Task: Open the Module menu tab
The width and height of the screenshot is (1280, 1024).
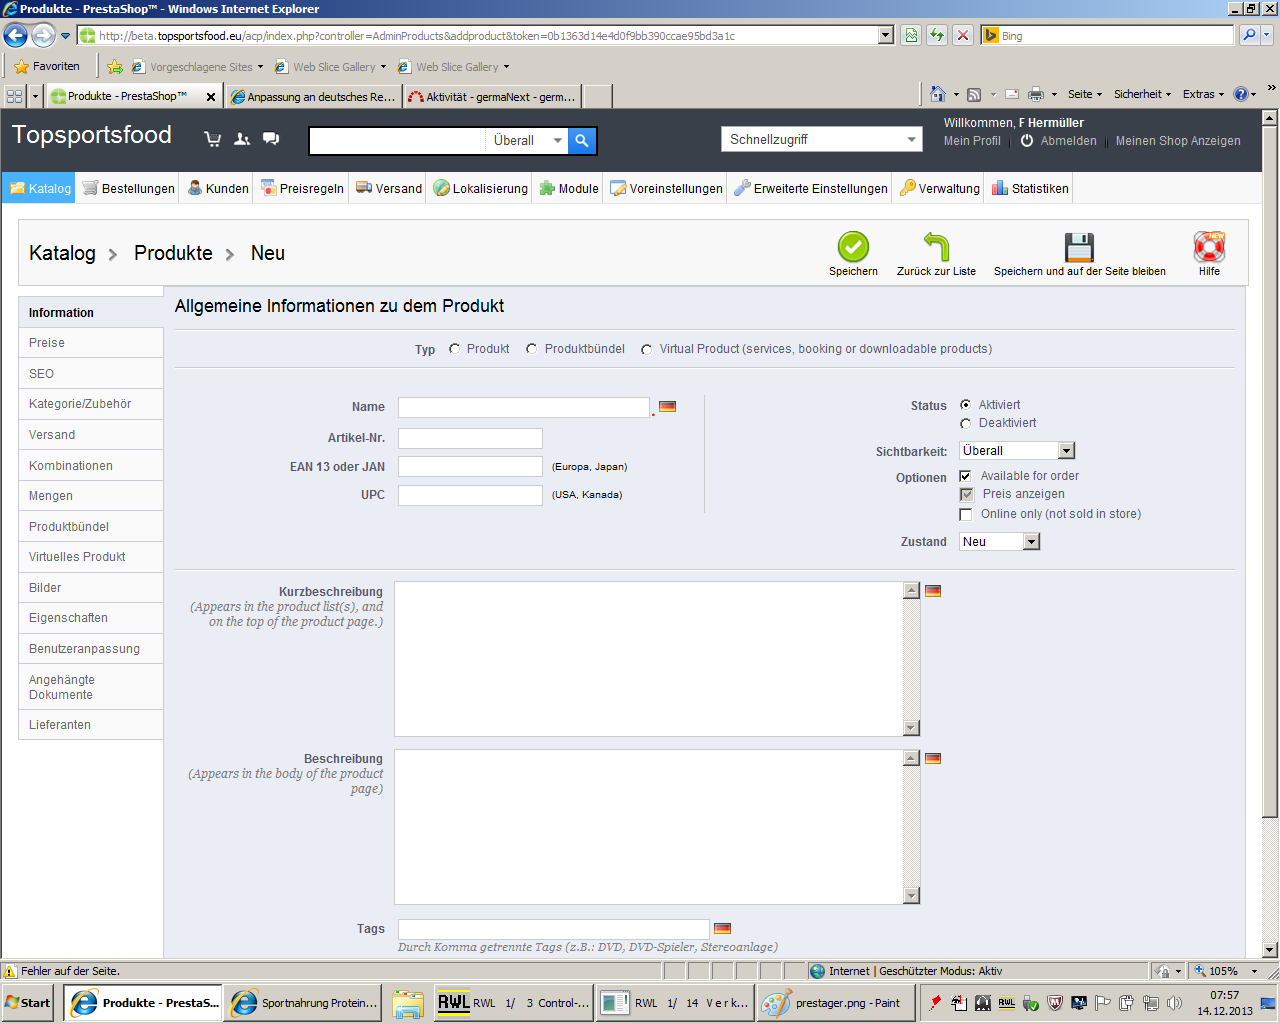Action: coord(569,188)
